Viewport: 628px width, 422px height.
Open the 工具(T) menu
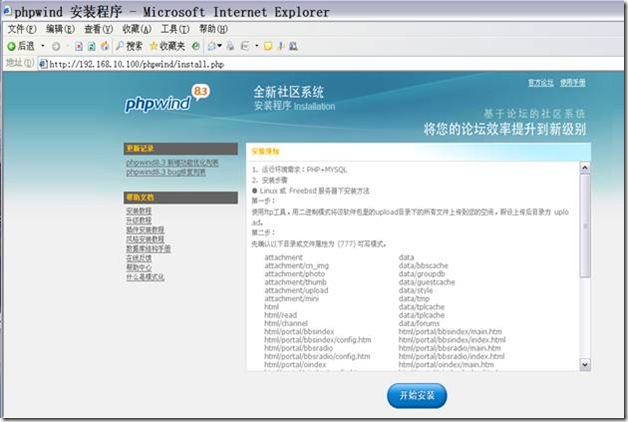coord(175,29)
